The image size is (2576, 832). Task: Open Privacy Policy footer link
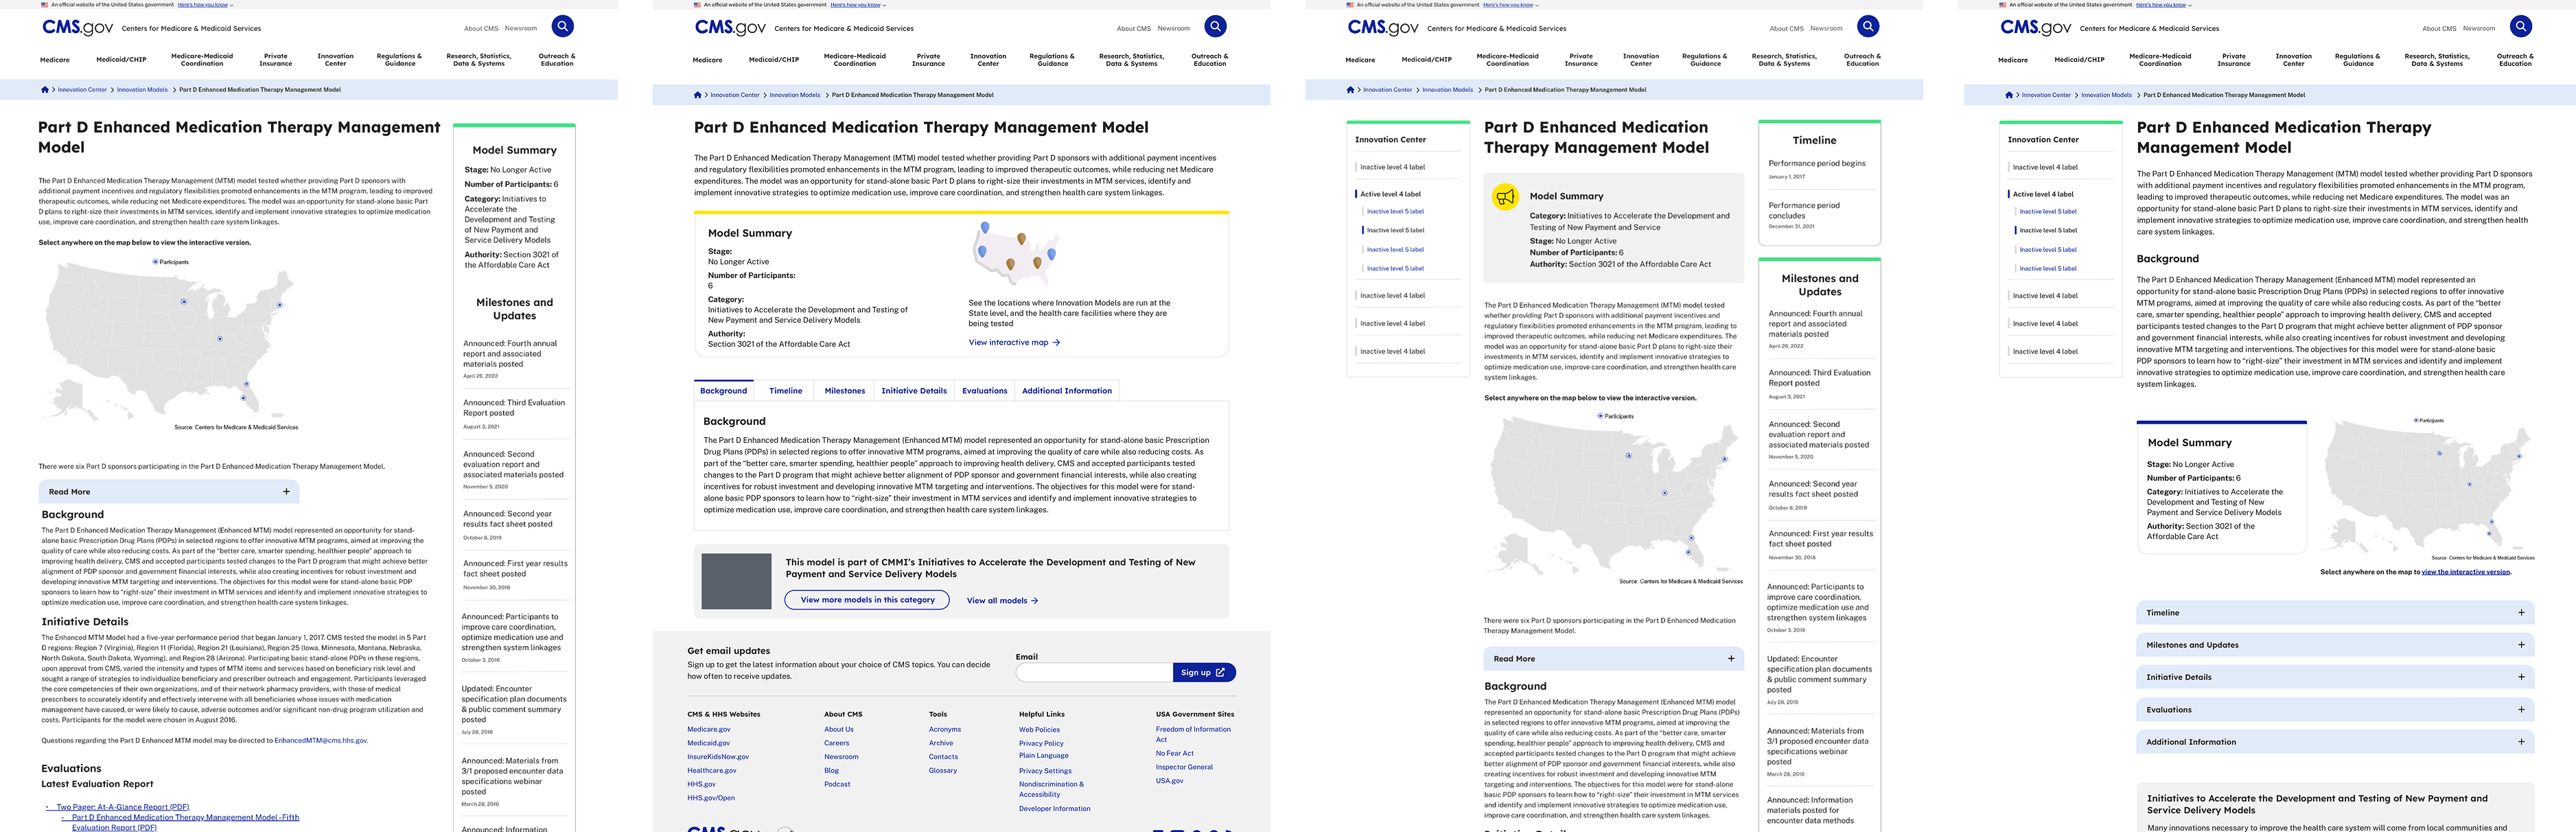[1041, 743]
